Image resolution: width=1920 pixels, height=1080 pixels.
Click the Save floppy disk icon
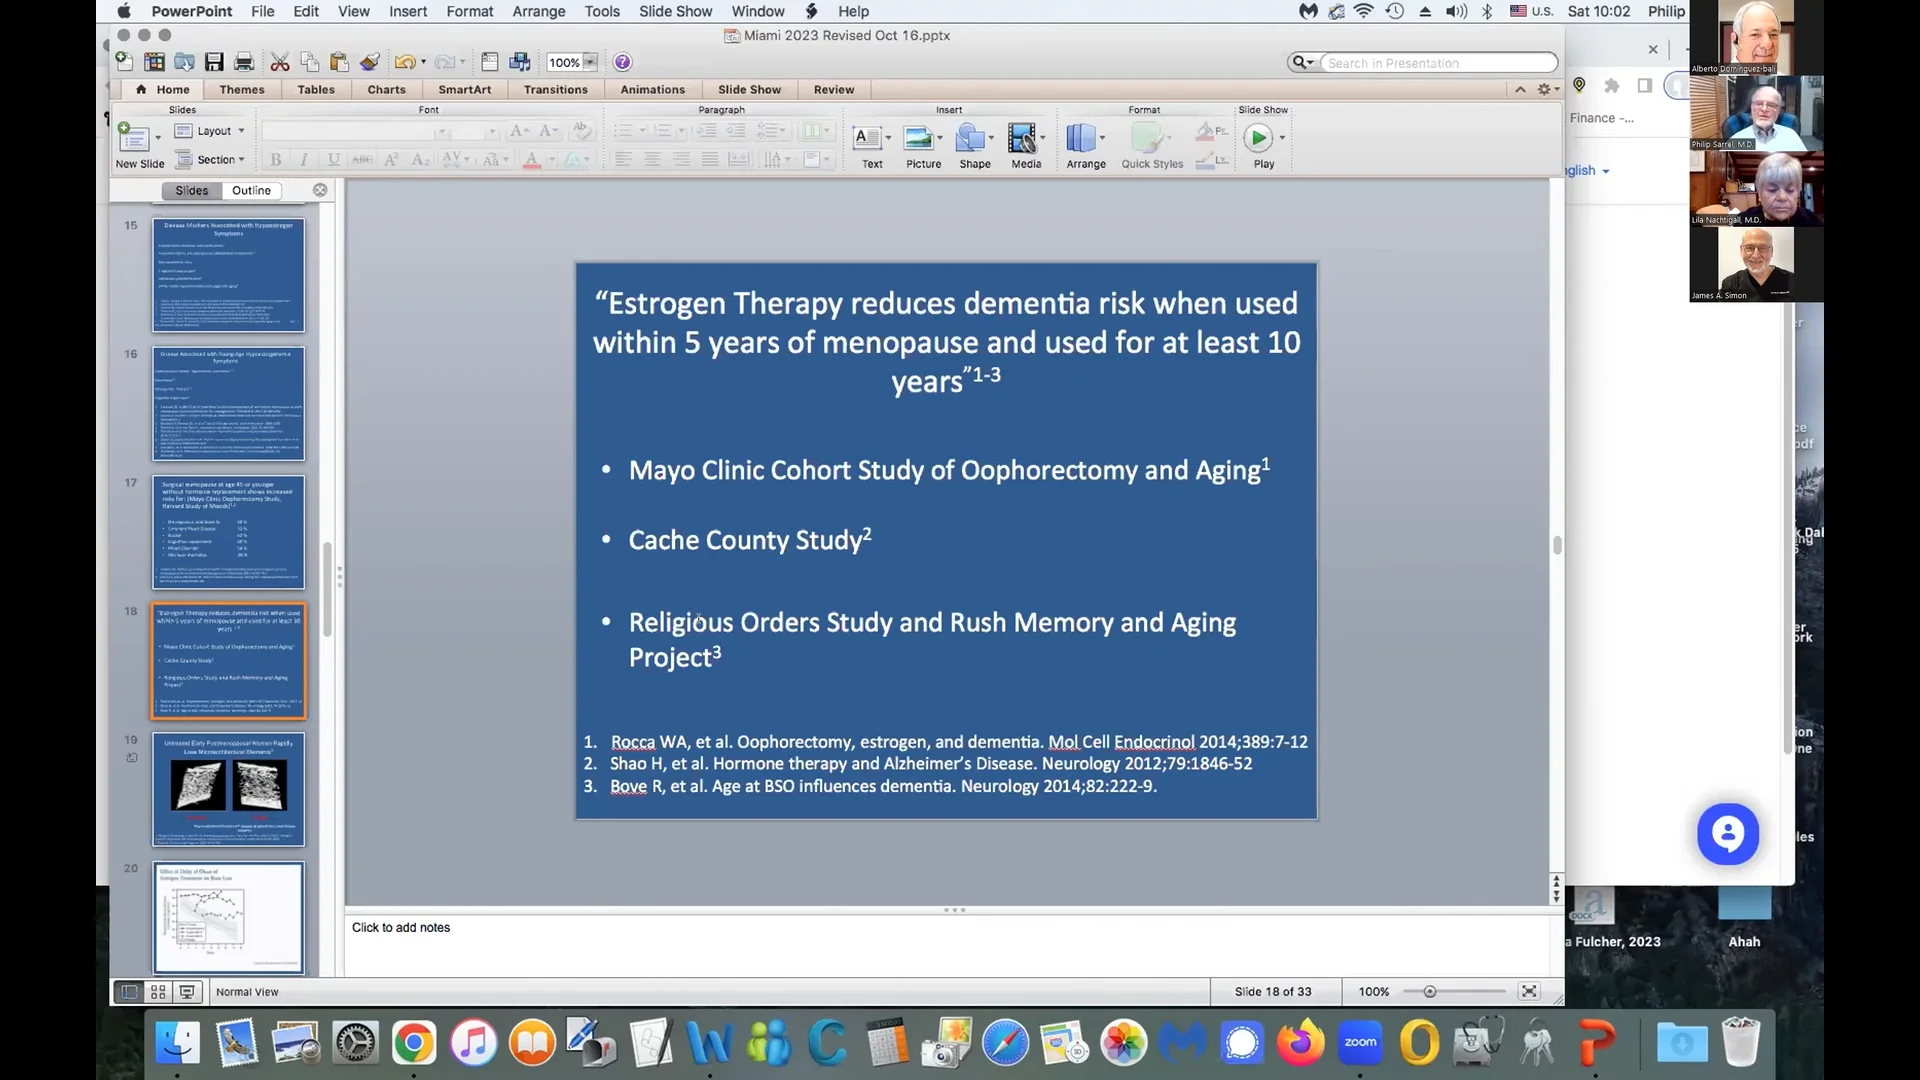(214, 62)
